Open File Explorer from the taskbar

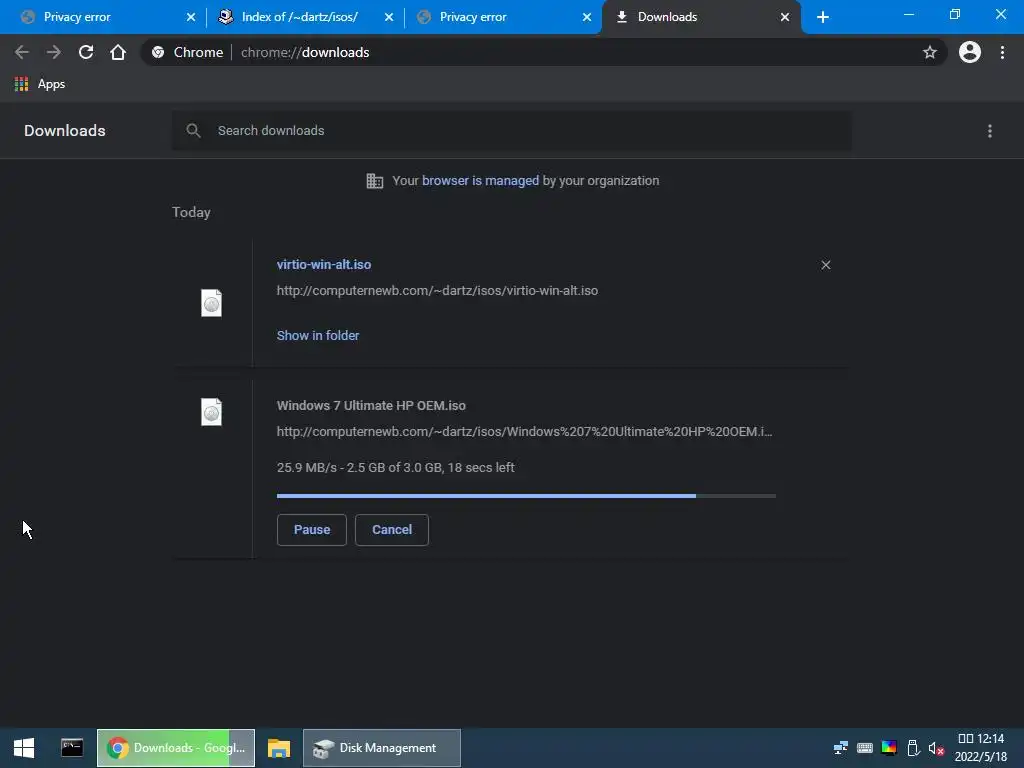click(279, 748)
